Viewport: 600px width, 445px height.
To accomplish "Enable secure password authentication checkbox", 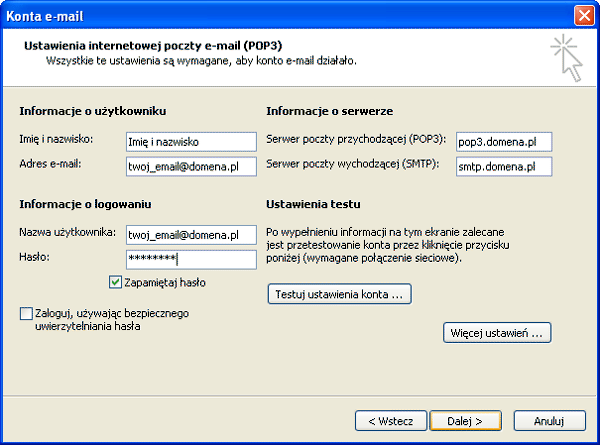I will coord(26,313).
